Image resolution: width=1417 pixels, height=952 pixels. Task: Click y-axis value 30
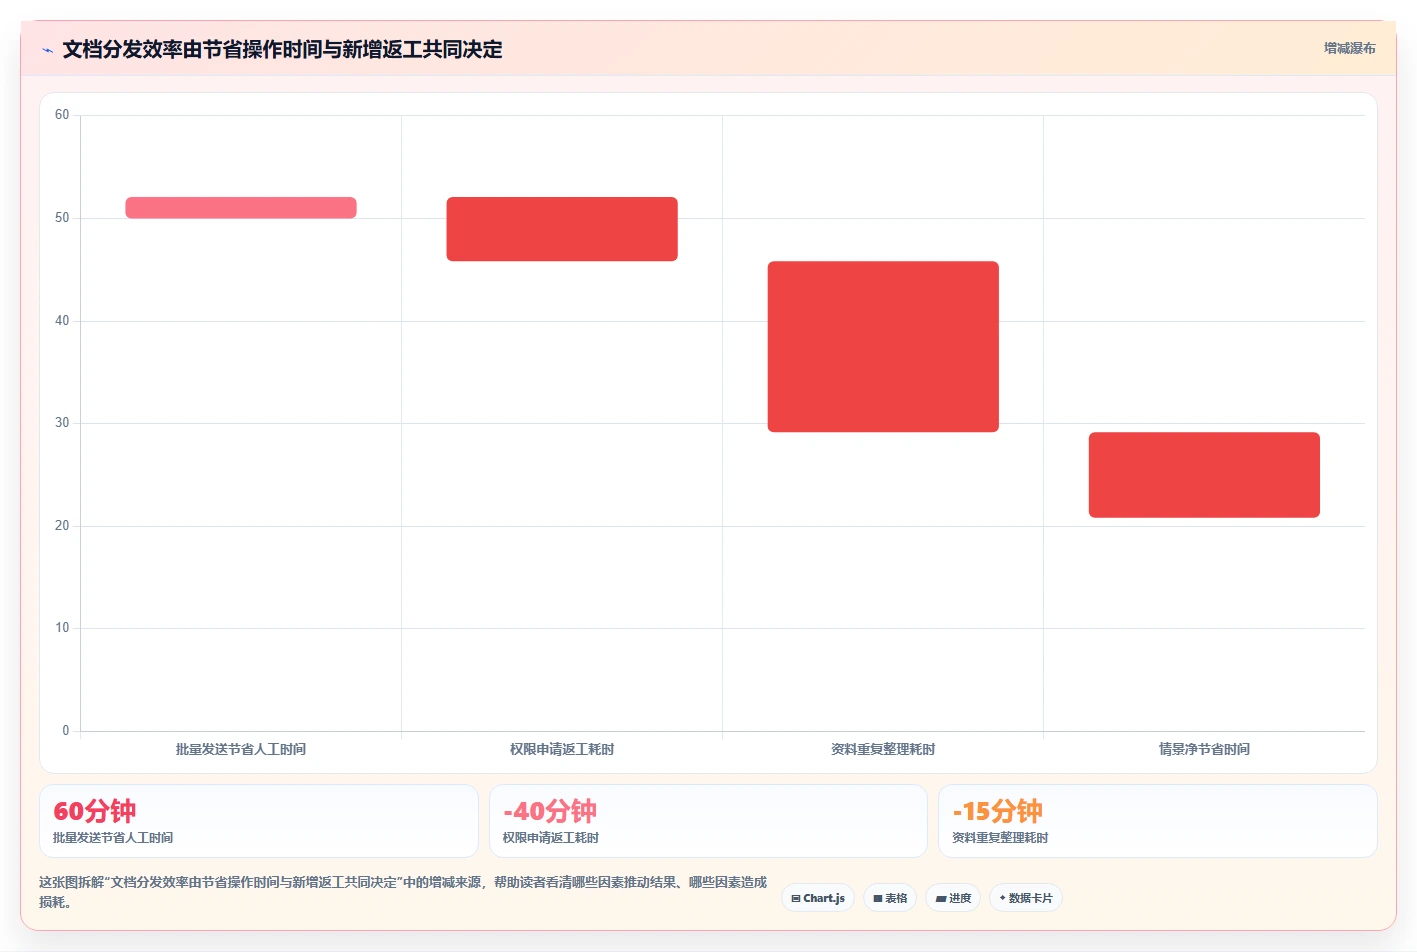[x=62, y=423]
